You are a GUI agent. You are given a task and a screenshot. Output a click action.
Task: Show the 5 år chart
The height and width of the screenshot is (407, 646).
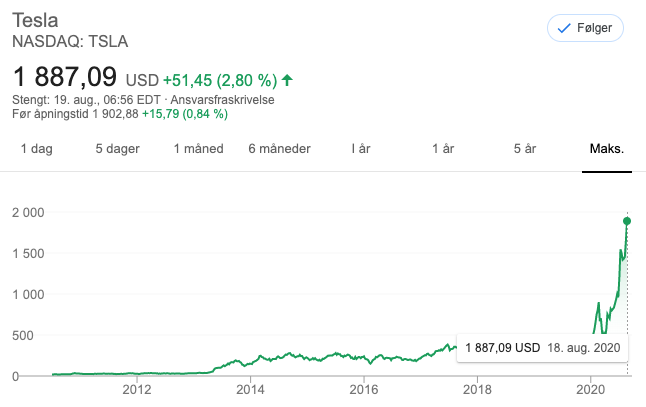pyautogui.click(x=525, y=149)
